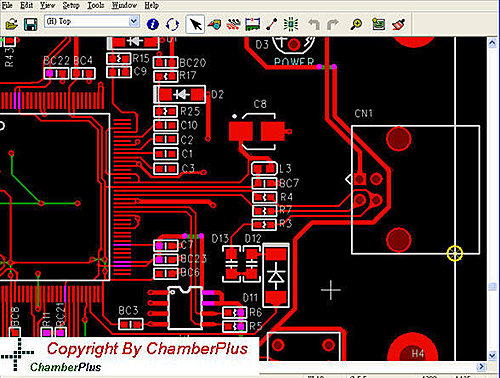Click the vertical scrollbar up arrow
Viewport: 500px width, 378px height.
point(492,43)
